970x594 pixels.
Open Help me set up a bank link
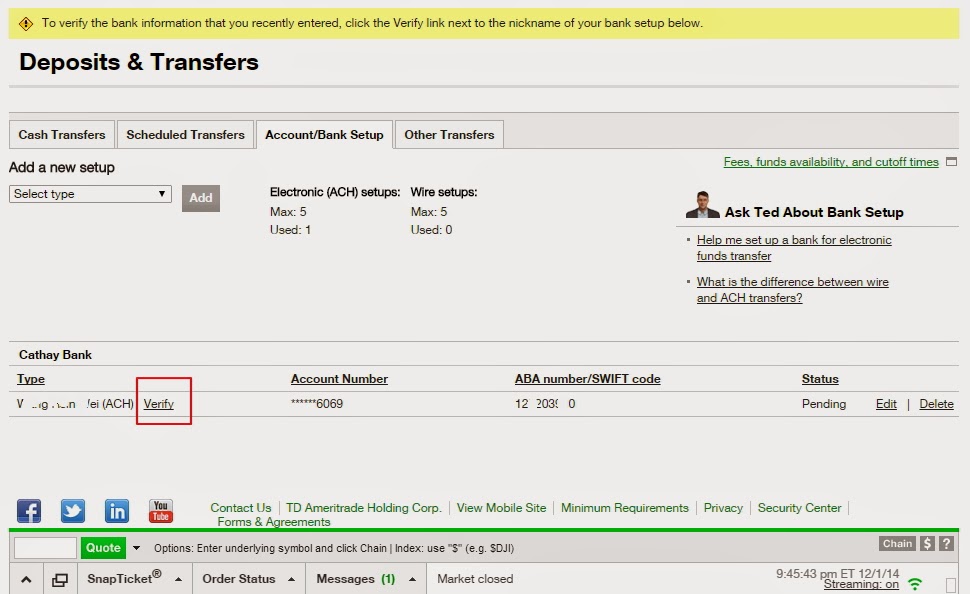point(794,248)
